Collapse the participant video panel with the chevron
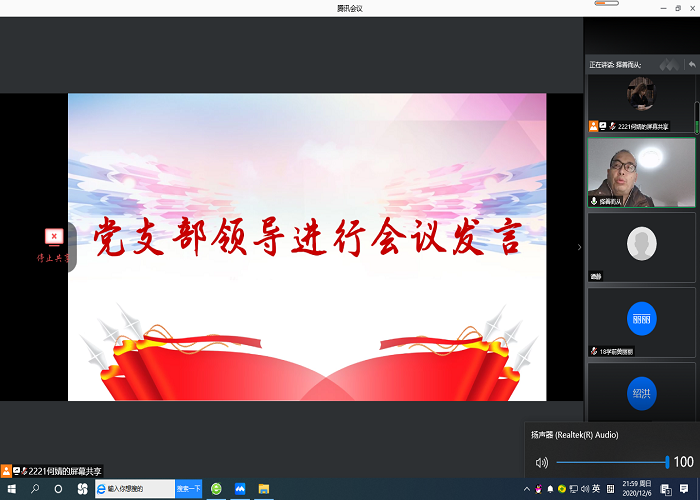This screenshot has width=700, height=500. [579, 247]
